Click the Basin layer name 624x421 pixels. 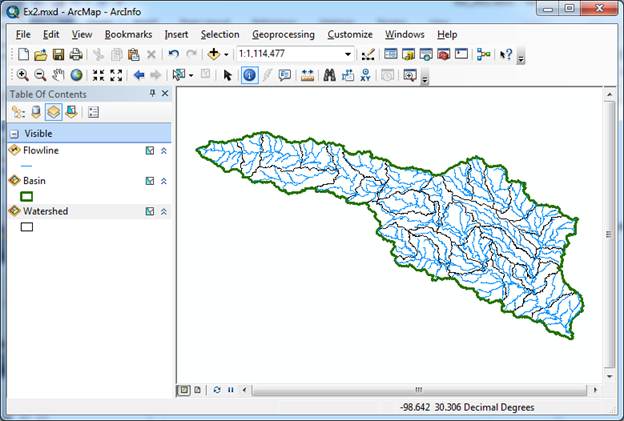pyautogui.click(x=38, y=181)
